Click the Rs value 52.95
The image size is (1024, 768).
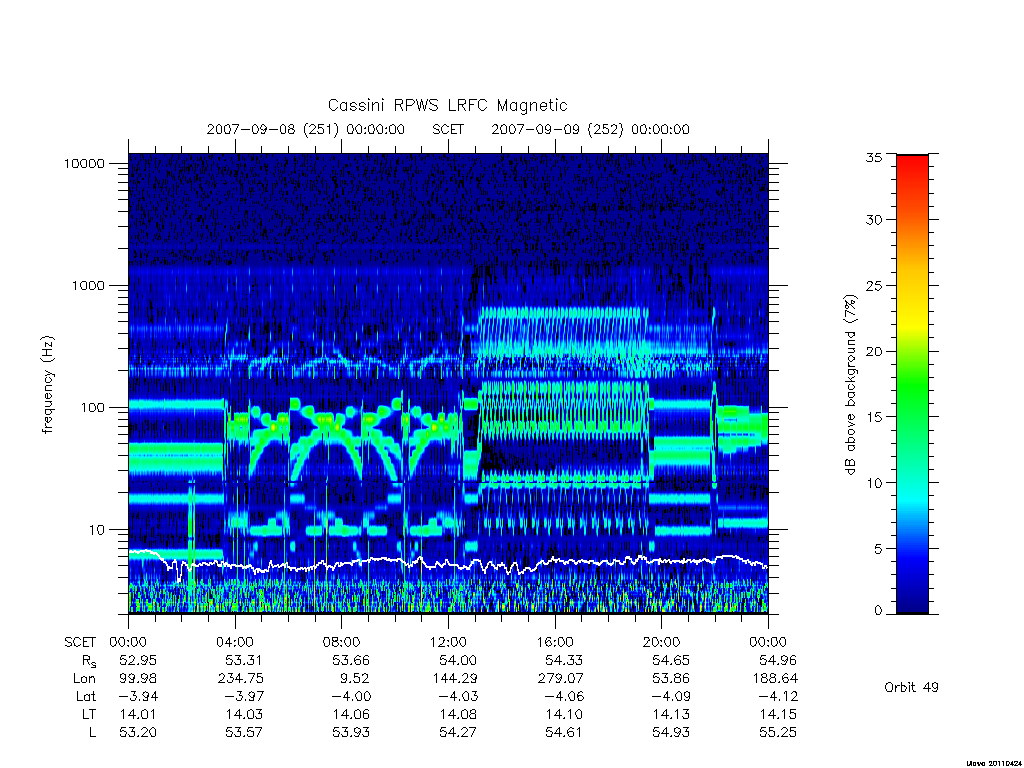tap(138, 660)
